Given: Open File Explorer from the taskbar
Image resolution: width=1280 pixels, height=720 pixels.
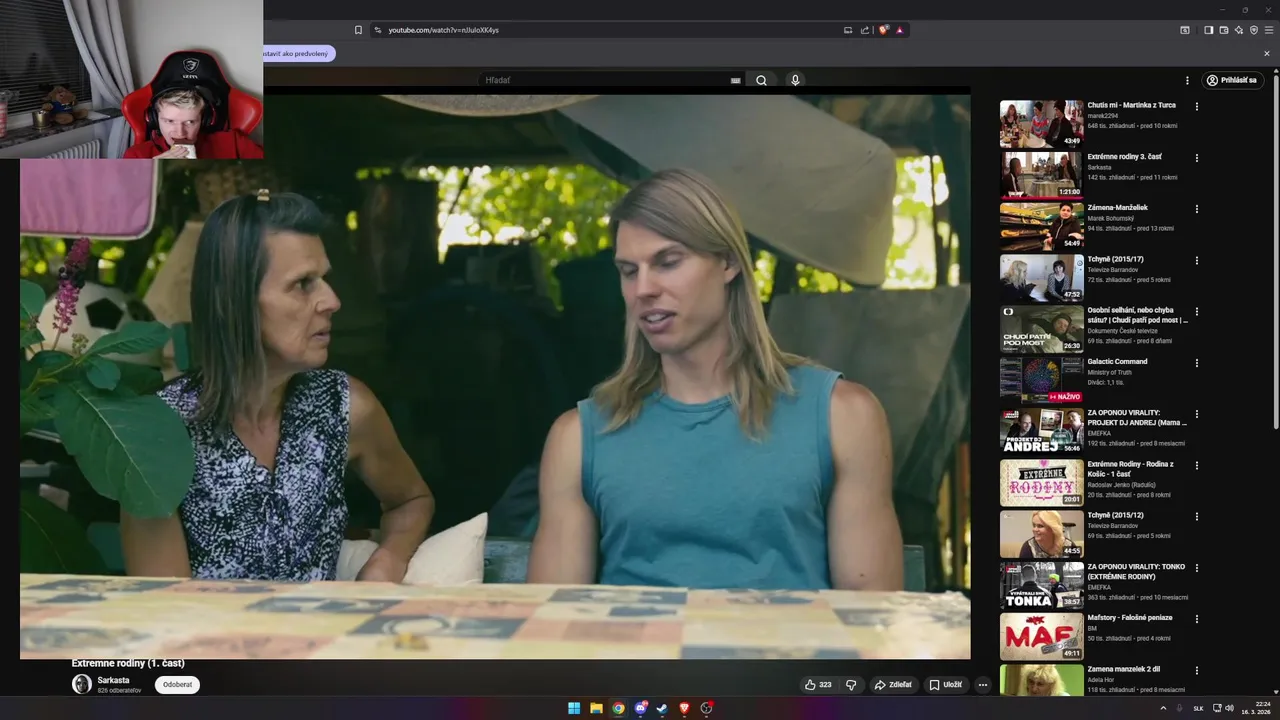Looking at the screenshot, I should coord(596,708).
